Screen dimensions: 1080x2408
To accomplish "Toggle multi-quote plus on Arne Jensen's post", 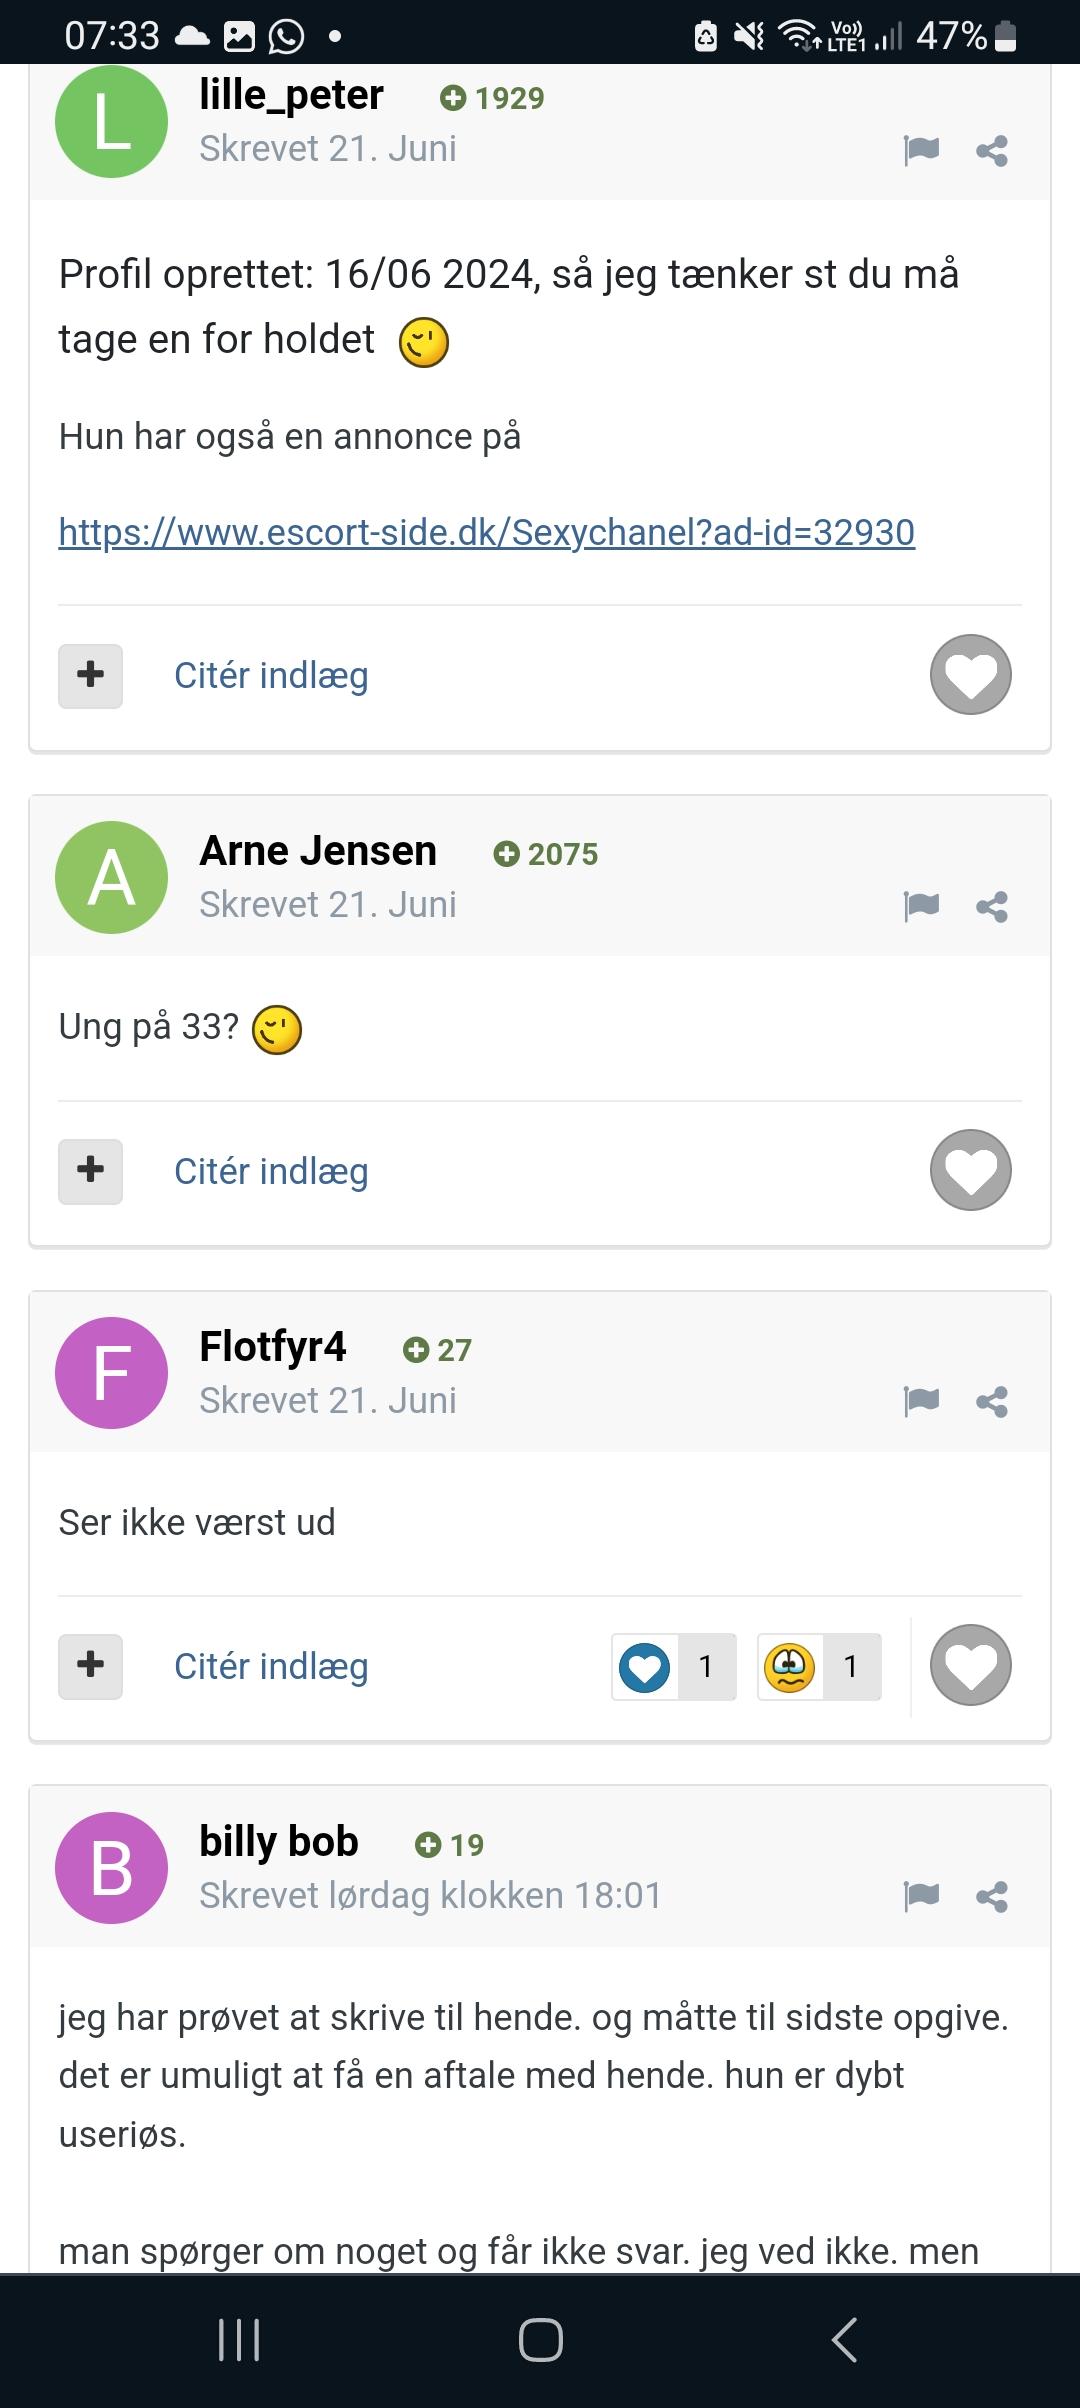I will pyautogui.click(x=90, y=1171).
